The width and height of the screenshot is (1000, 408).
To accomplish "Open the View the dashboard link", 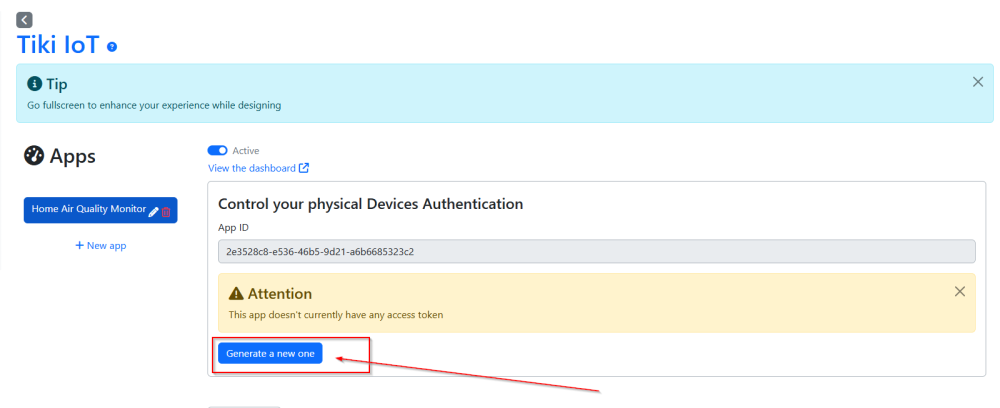I will pyautogui.click(x=252, y=168).
